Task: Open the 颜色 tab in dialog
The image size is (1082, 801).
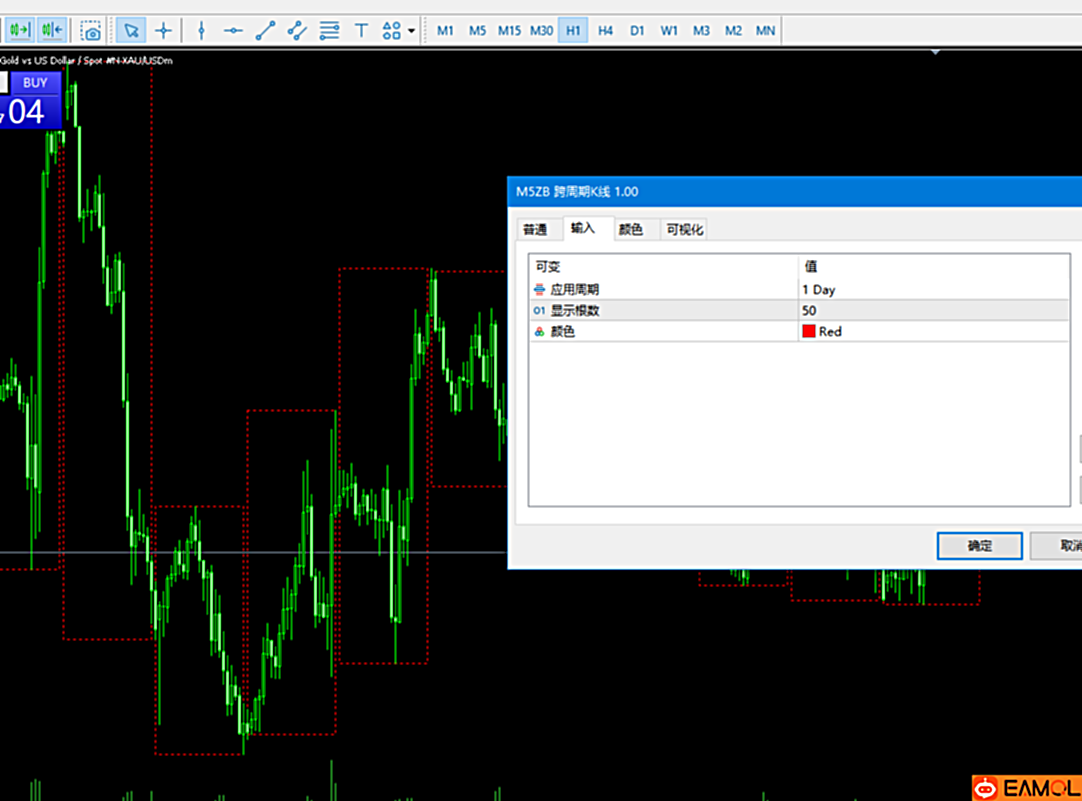Action: click(630, 229)
